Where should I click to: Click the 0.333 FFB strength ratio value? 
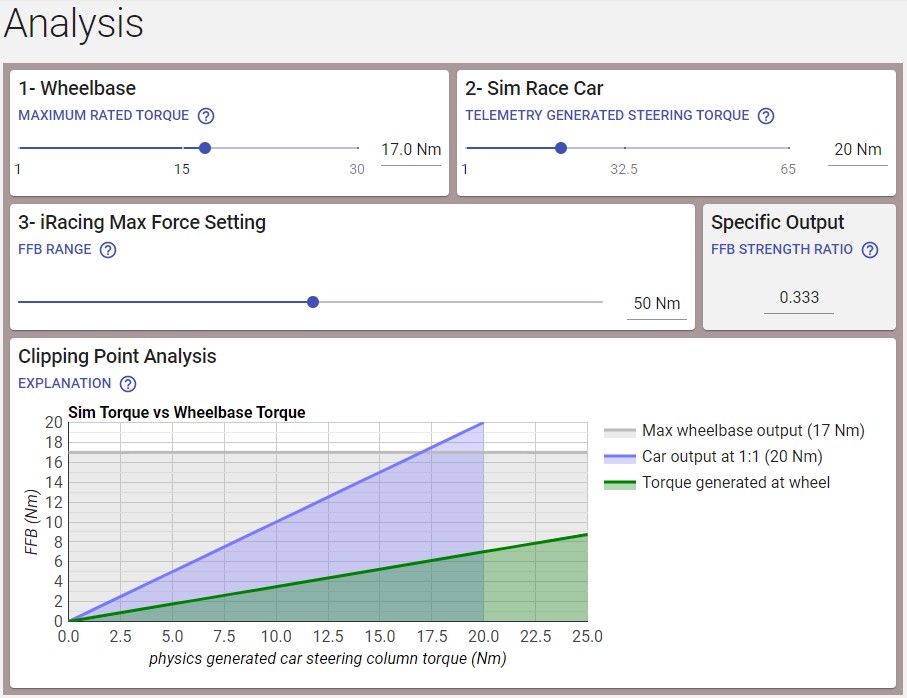click(799, 298)
